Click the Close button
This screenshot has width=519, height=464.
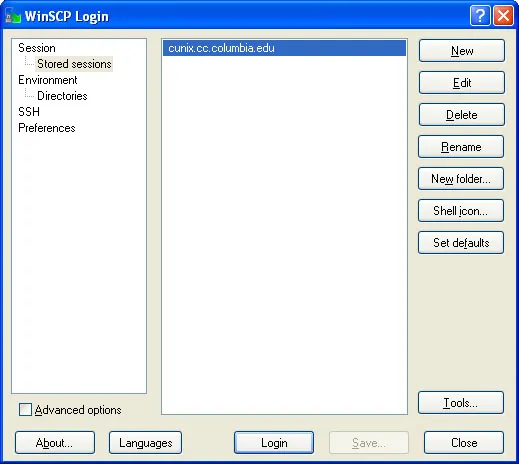click(x=464, y=443)
